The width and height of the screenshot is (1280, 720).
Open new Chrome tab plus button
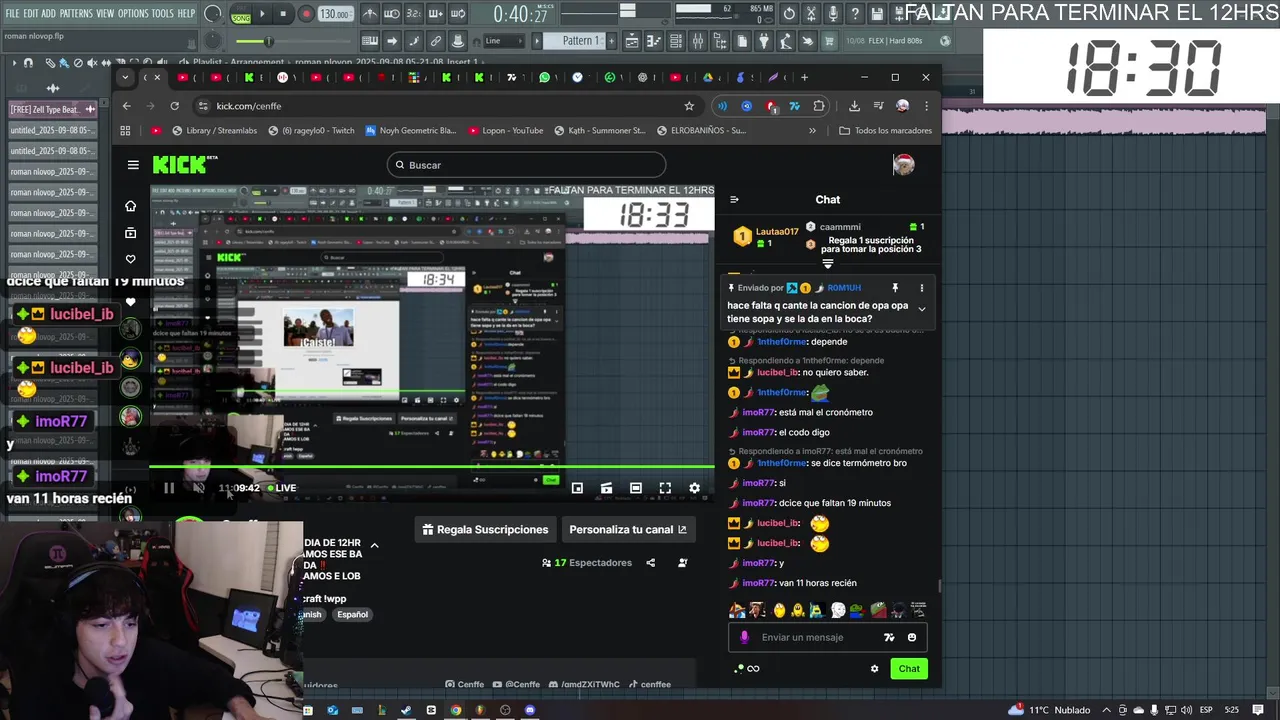click(x=804, y=77)
